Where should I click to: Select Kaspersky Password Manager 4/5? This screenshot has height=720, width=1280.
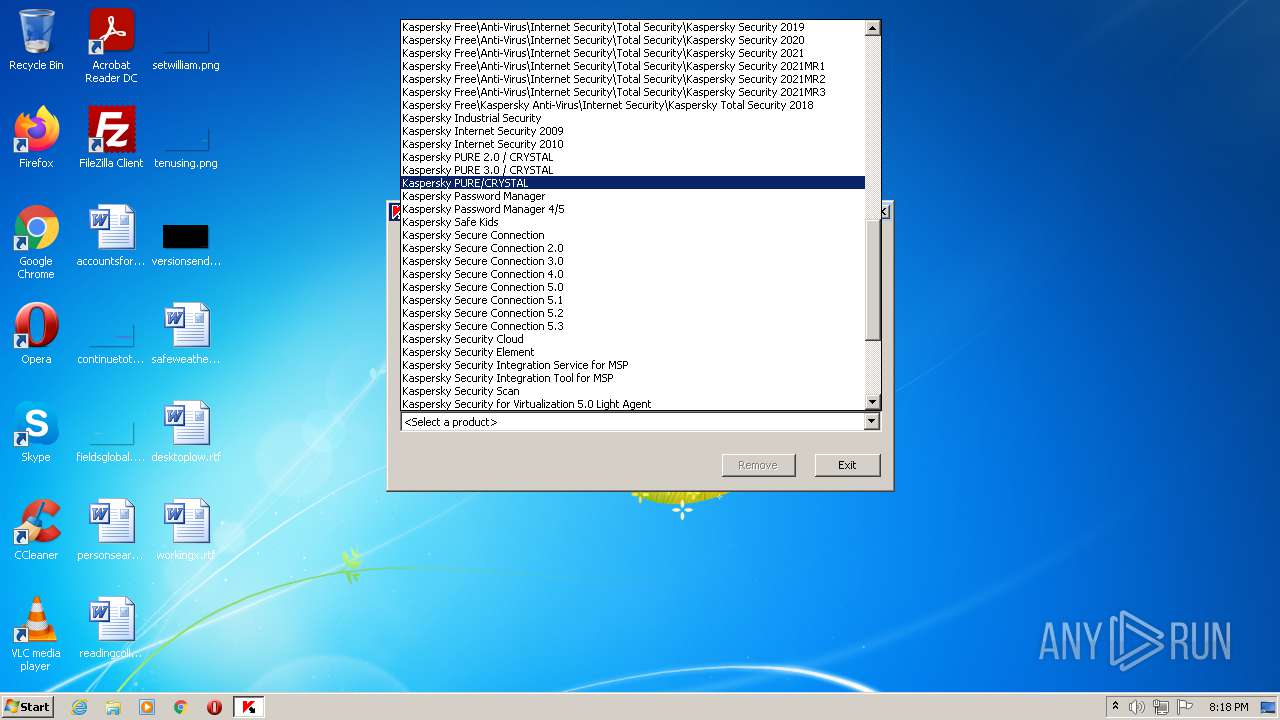pos(633,209)
